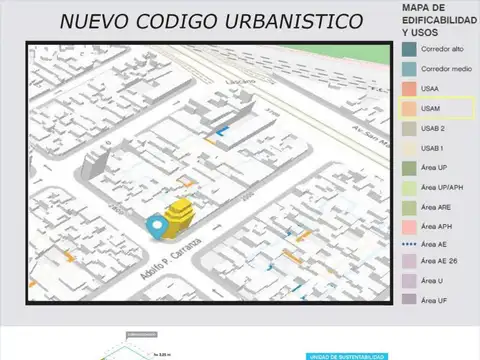The image size is (480, 360).
Task: Select the highlighted USAM legend swatch
Action: tap(409, 109)
